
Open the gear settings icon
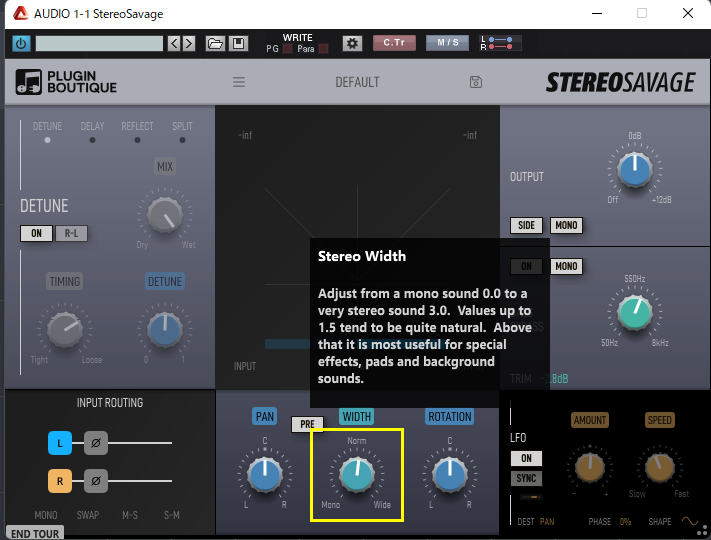[352, 44]
